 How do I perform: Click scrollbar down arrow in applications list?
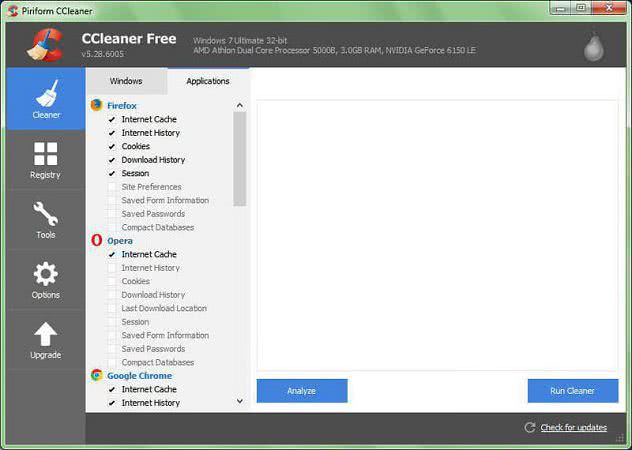point(240,401)
